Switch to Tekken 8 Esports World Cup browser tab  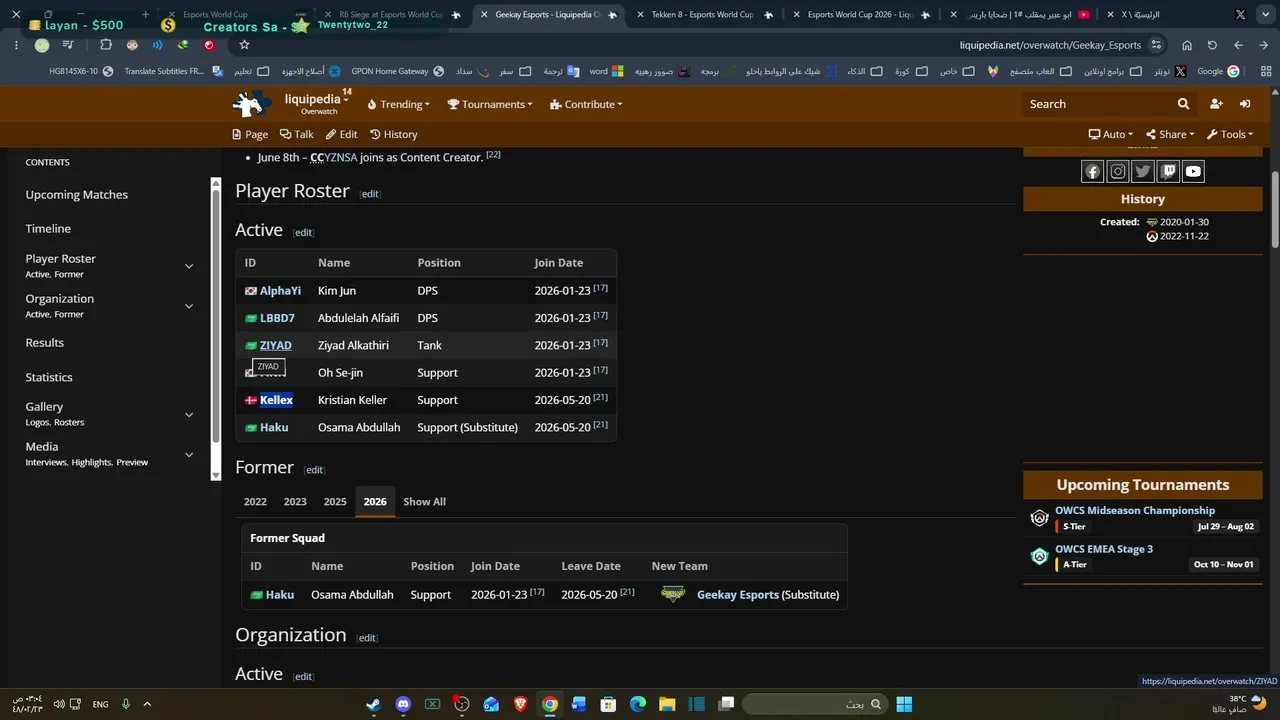(702, 15)
